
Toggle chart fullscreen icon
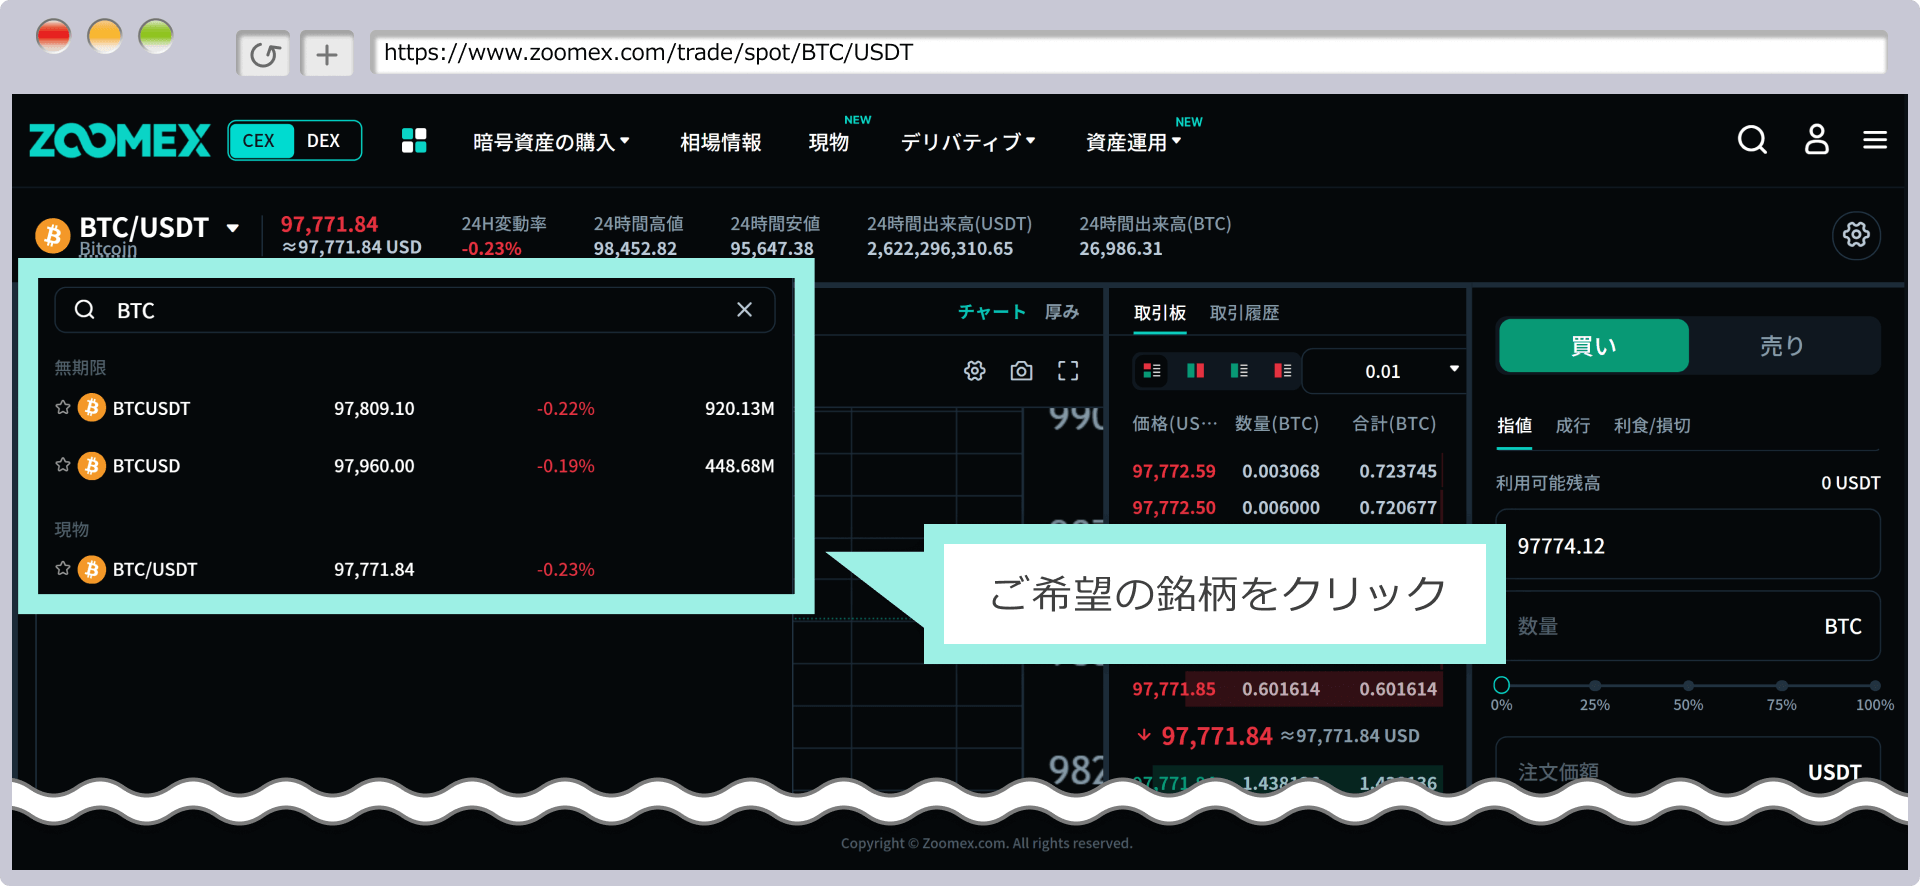coord(1068,371)
